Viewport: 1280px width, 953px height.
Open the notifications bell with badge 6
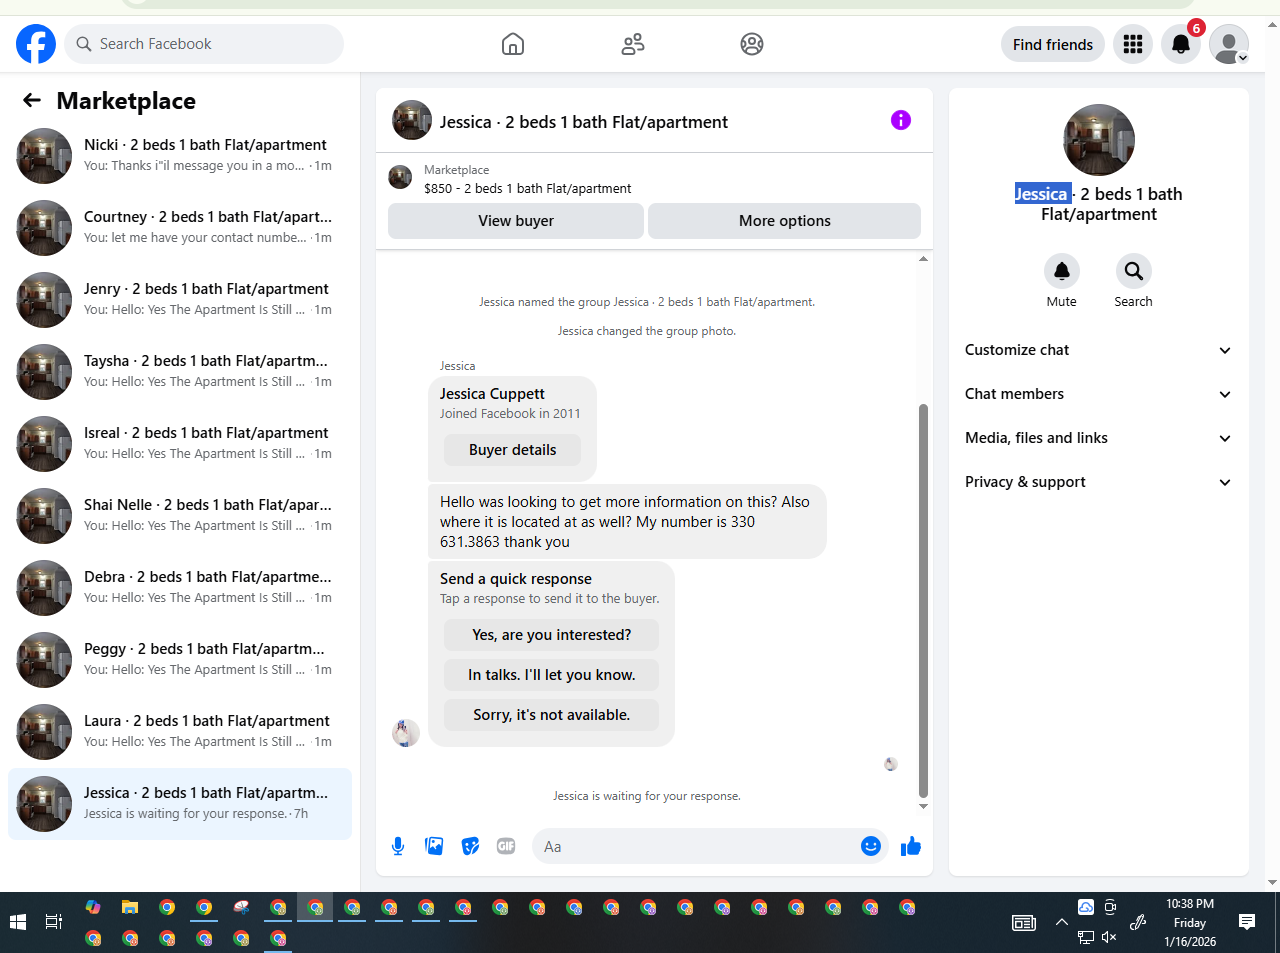pyautogui.click(x=1181, y=44)
